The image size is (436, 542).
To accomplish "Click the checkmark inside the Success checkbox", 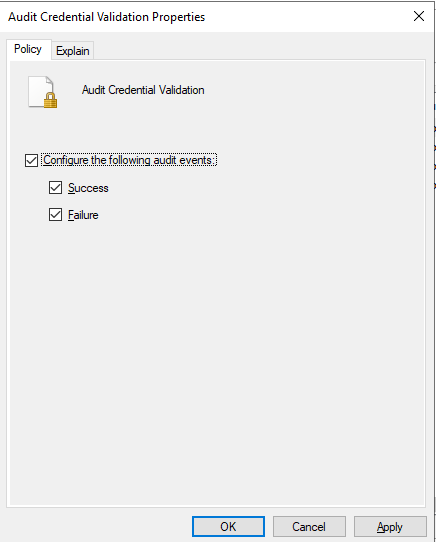I will tap(55, 188).
